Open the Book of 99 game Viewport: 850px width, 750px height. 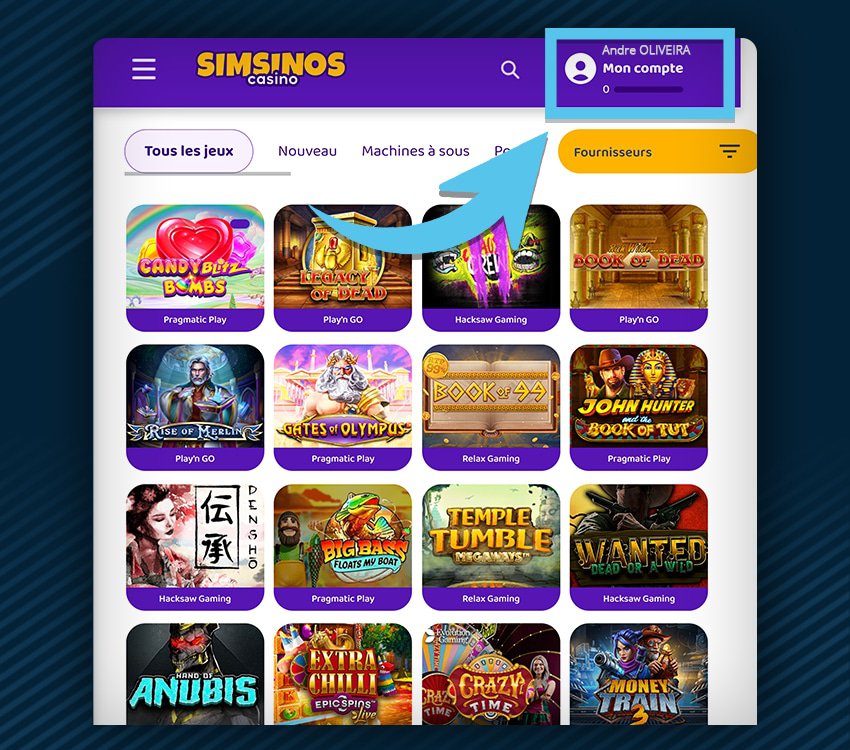(491, 407)
